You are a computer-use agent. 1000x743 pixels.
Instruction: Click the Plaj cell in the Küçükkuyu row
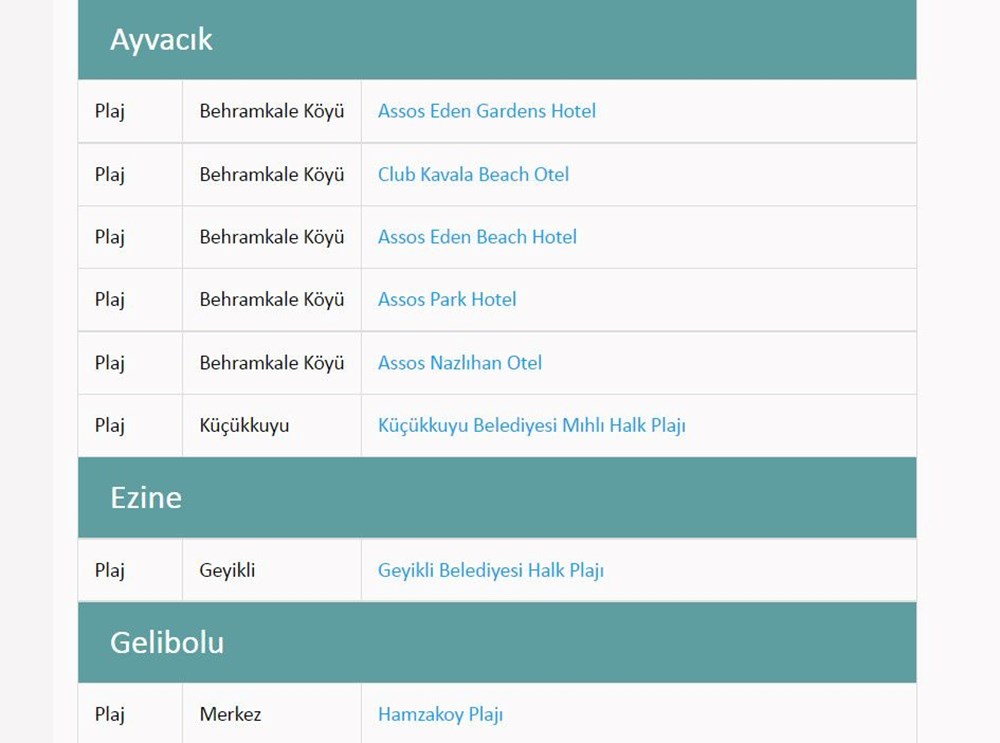[110, 425]
